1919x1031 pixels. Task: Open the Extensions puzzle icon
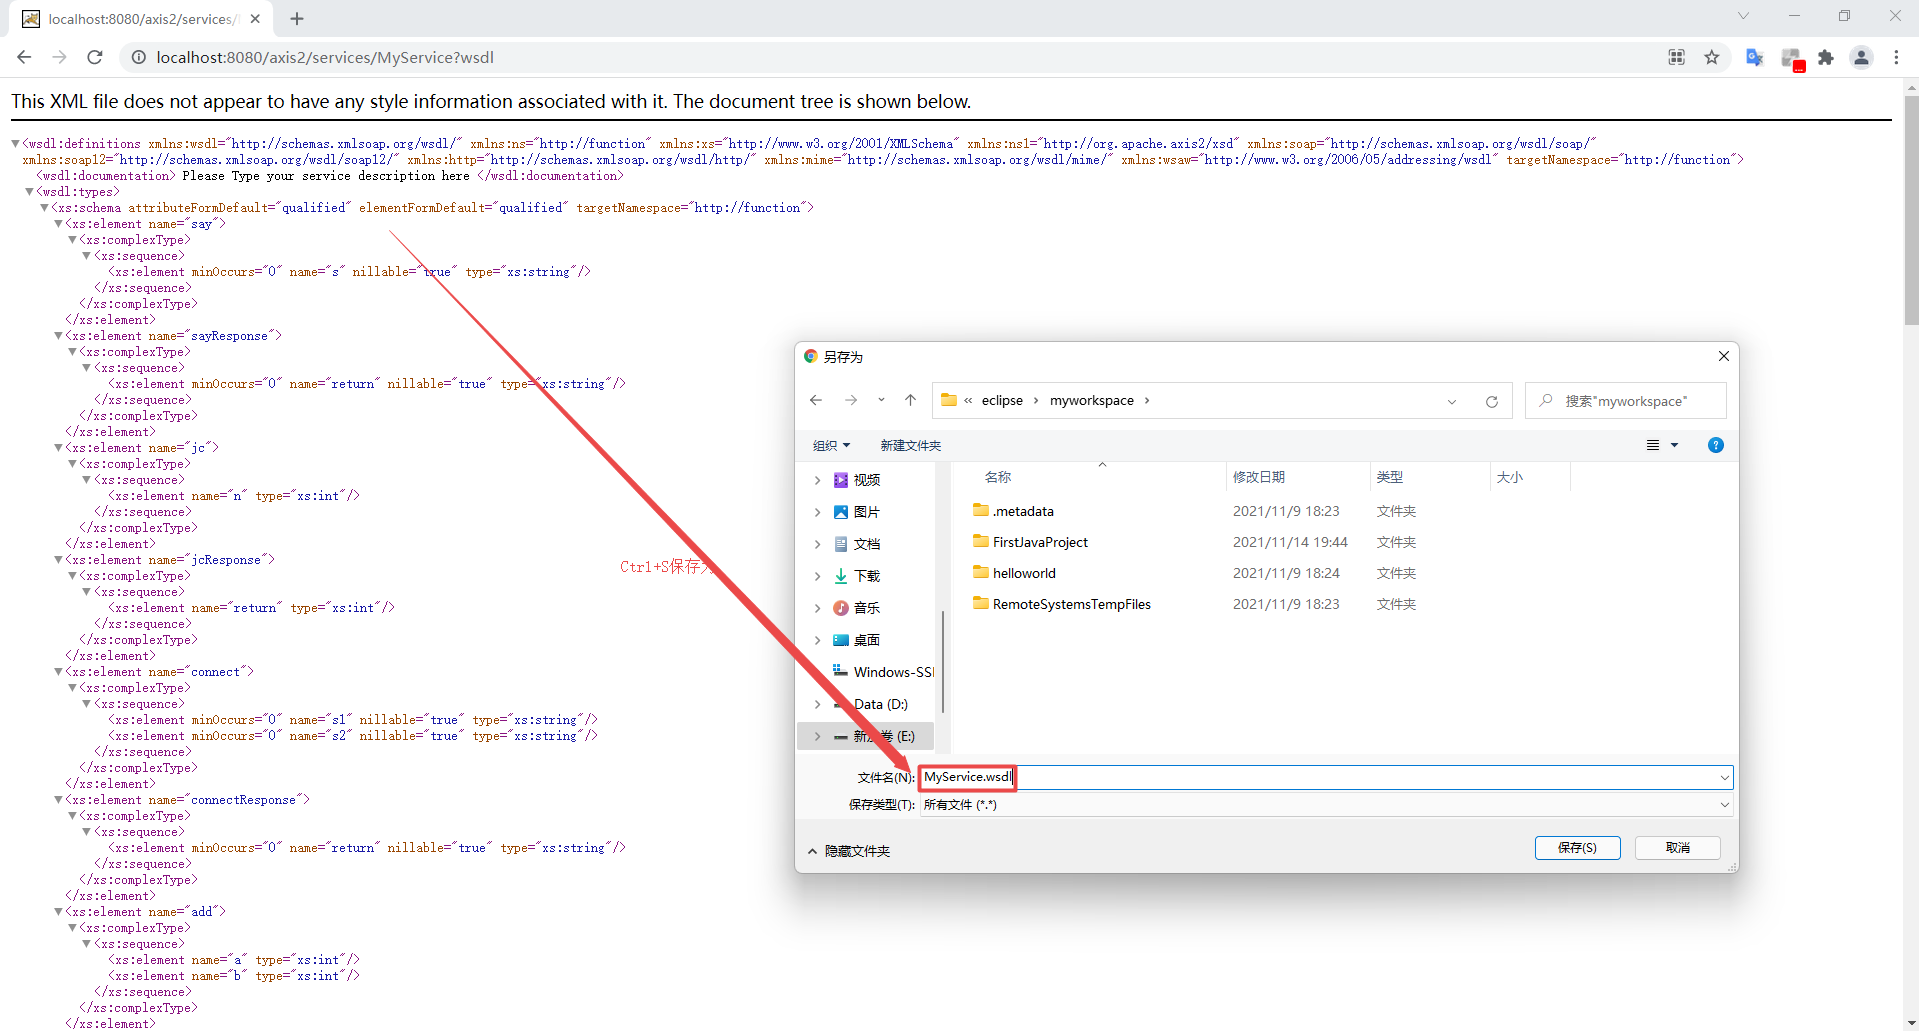(x=1826, y=57)
